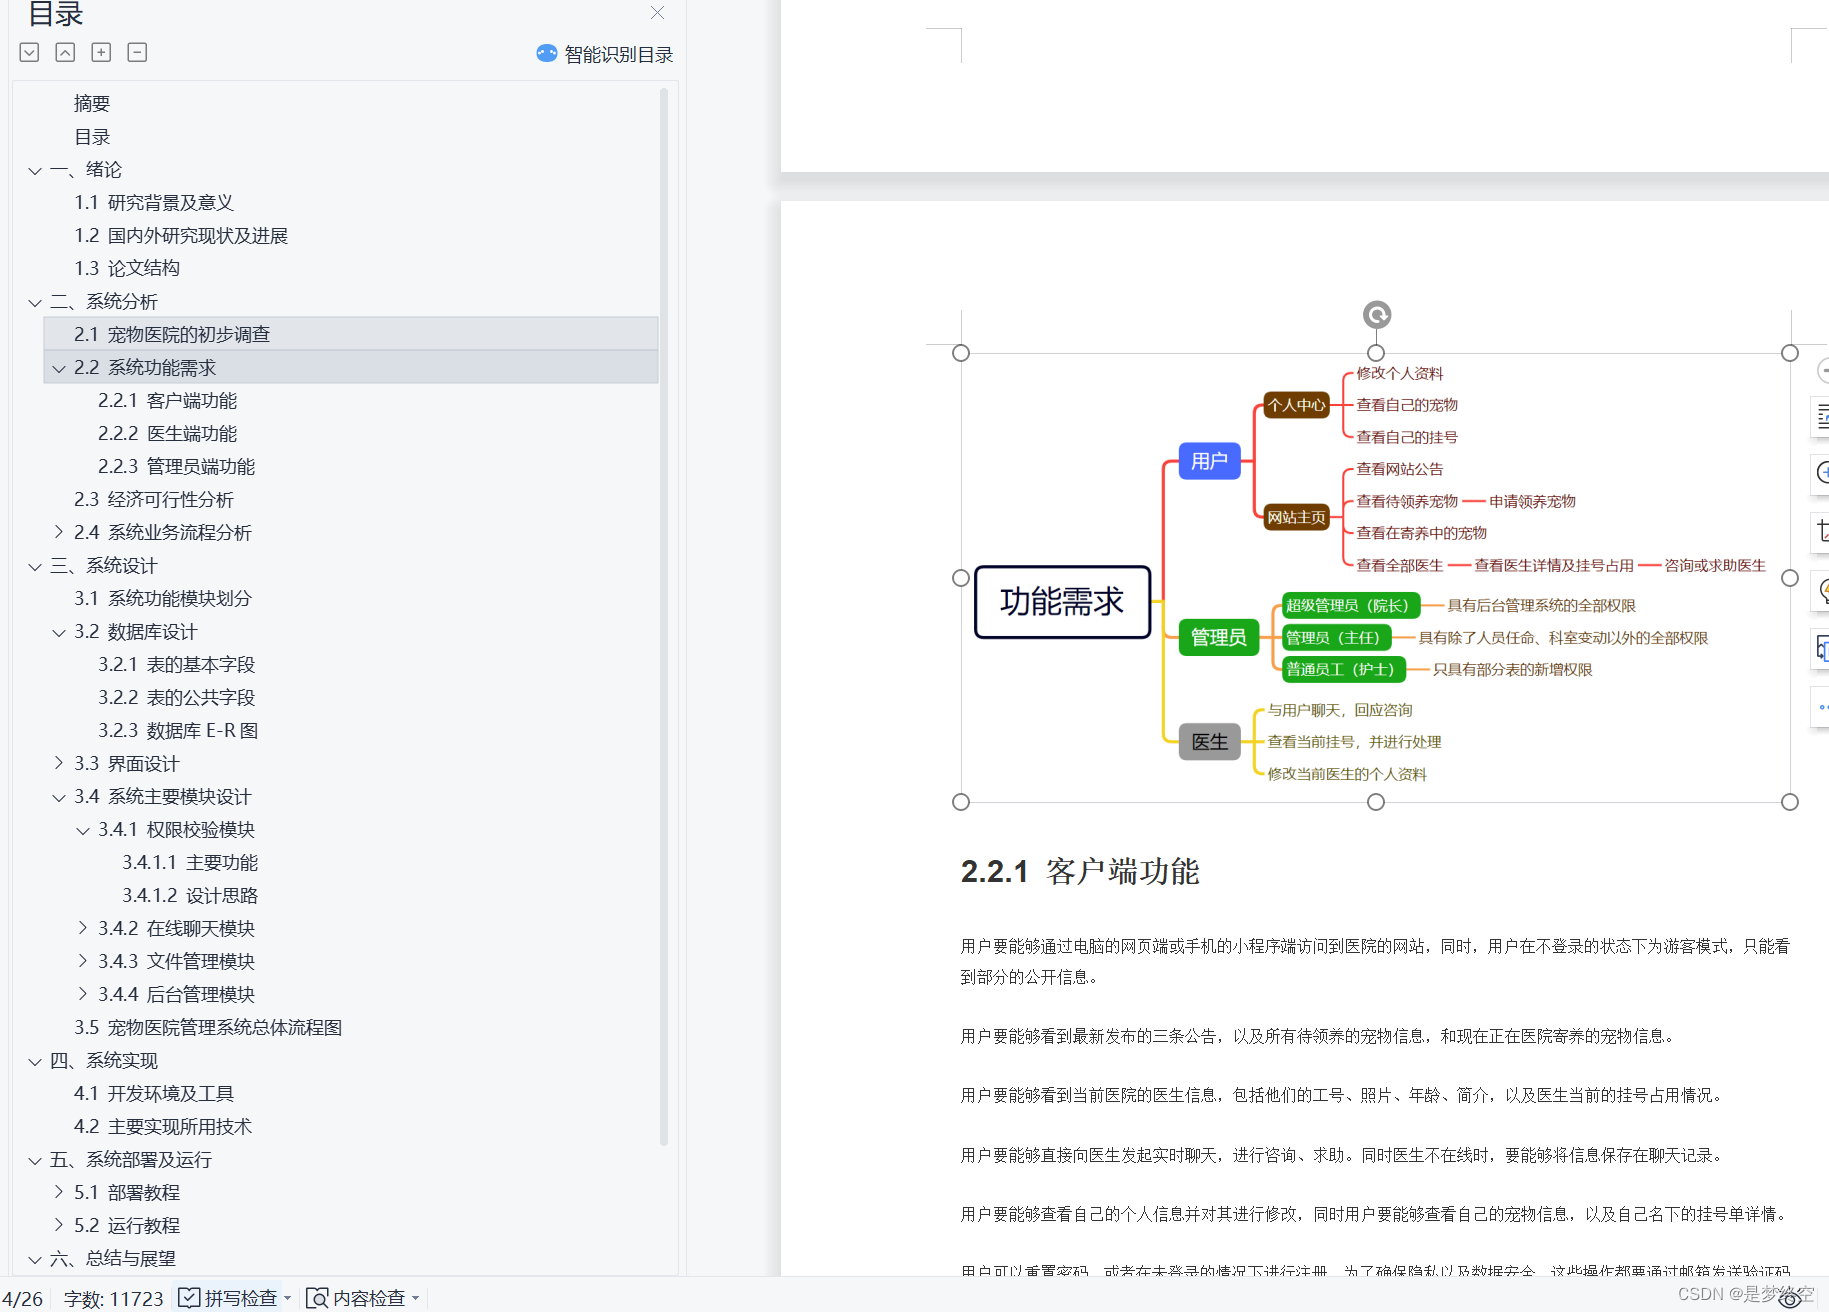Image resolution: width=1829 pixels, height=1312 pixels.
Task: Collapse the 二、系统分析 chapter
Action: pyautogui.click(x=35, y=303)
